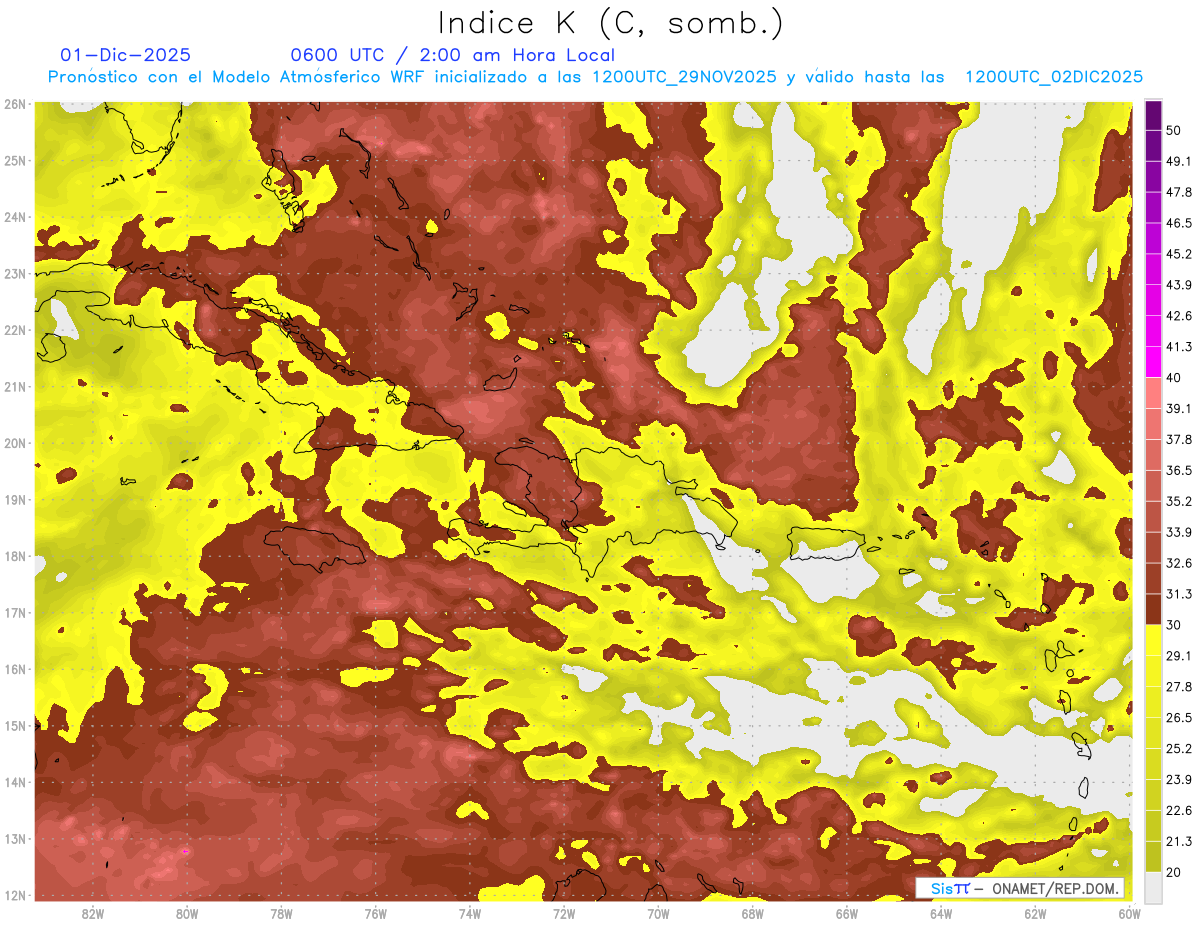Image resolution: width=1200 pixels, height=927 pixels.
Task: Click the dark purple swatch above 50
Action: click(1153, 116)
